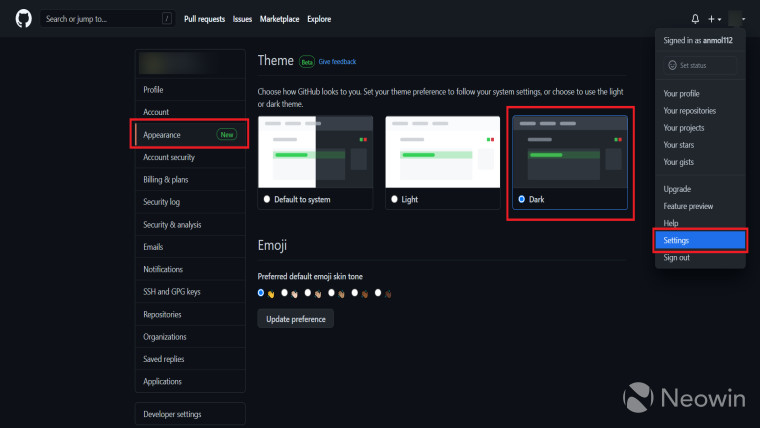Select the Dark theme radio button
760x428 pixels.
tap(522, 199)
